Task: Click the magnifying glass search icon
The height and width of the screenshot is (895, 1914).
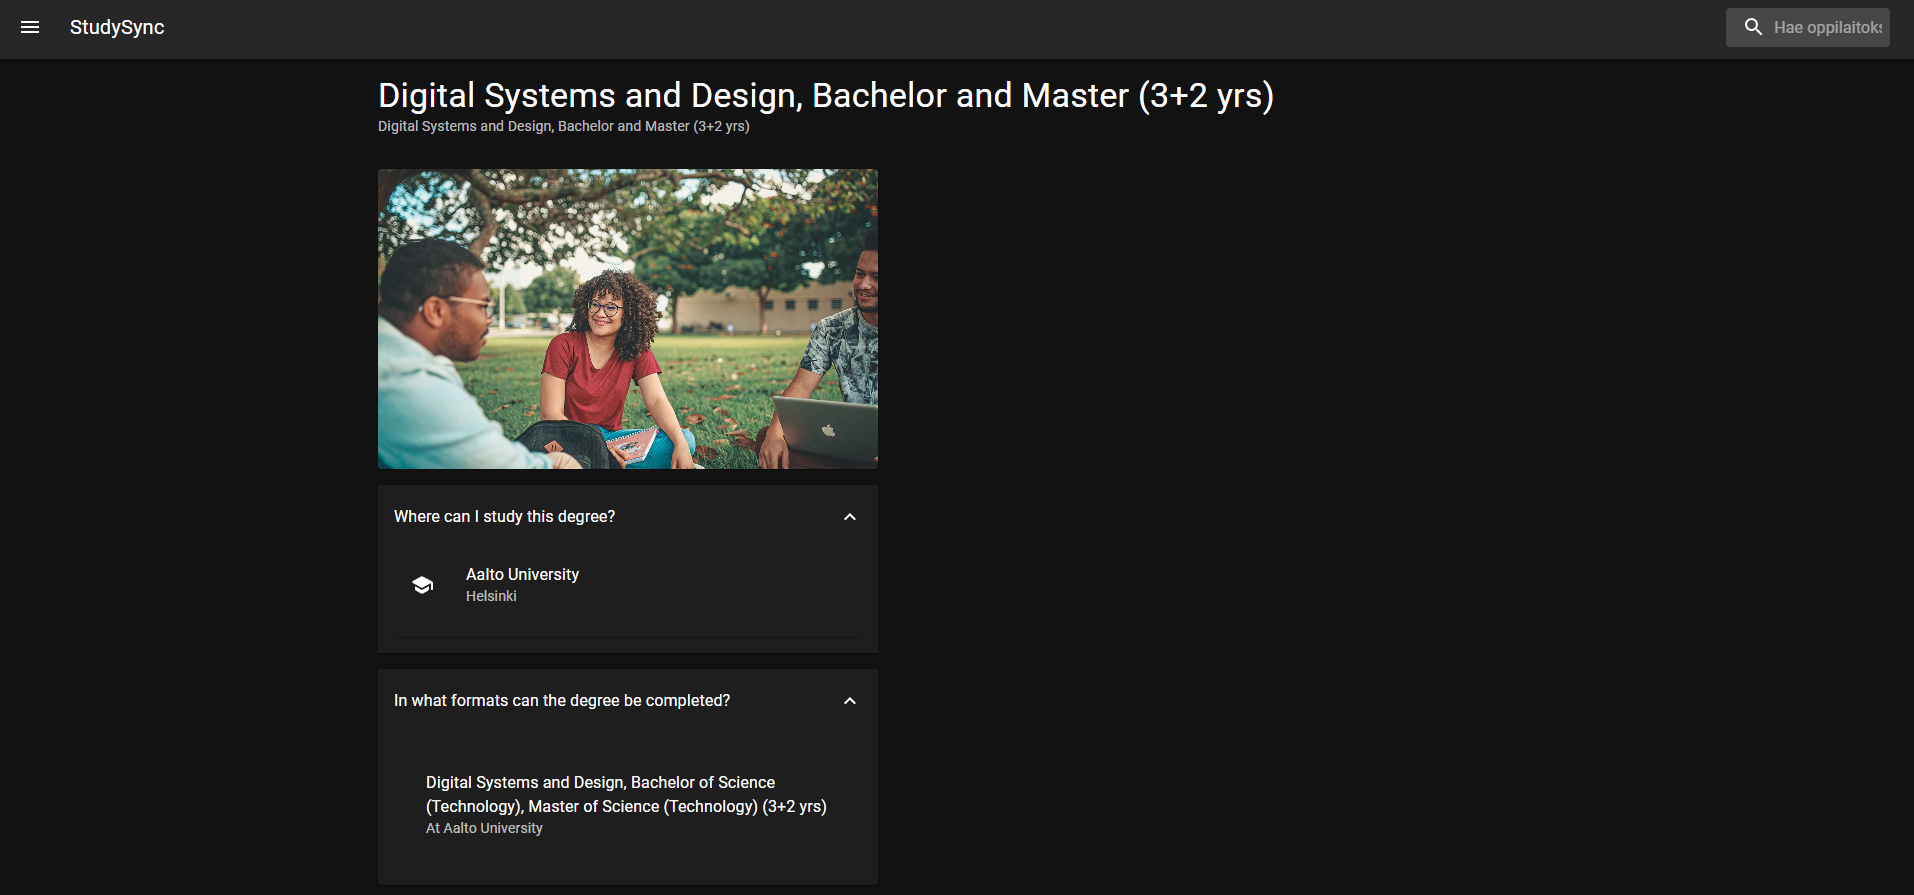Action: pos(1753,27)
